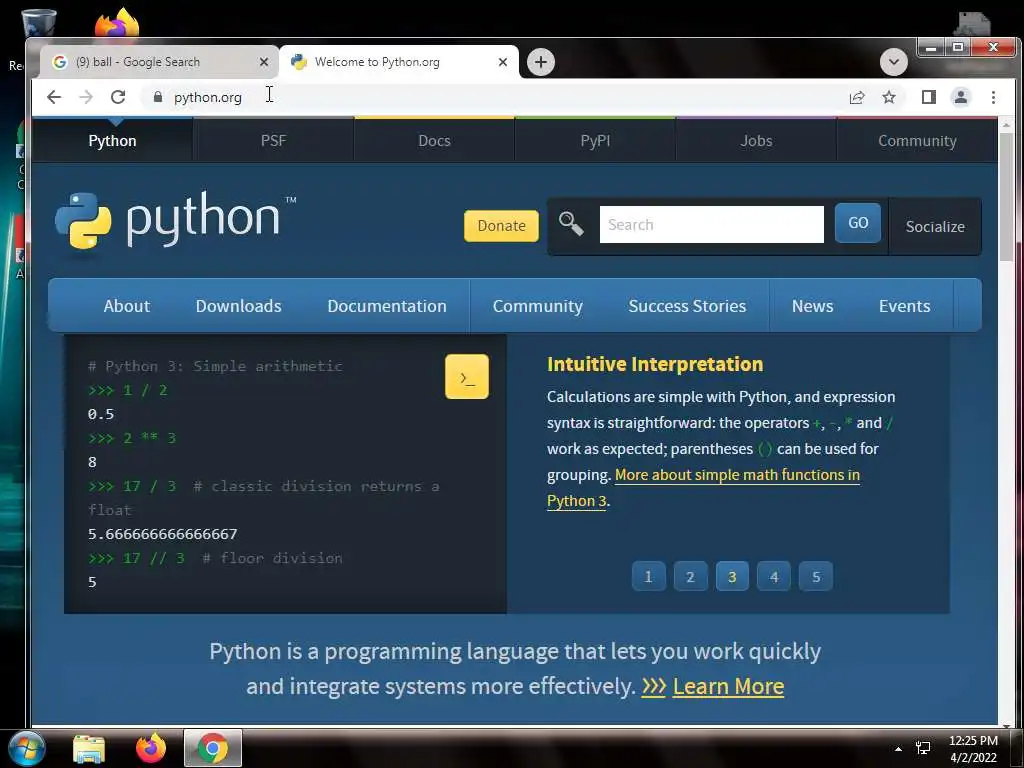The width and height of the screenshot is (1024, 768).
Task: Show slide 4 of the code carousel
Action: 774,576
